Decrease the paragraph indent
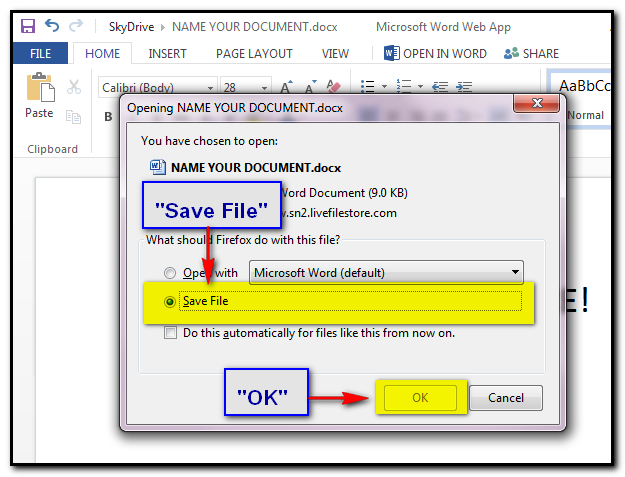Viewport: 625px width, 477px height. pos(440,86)
